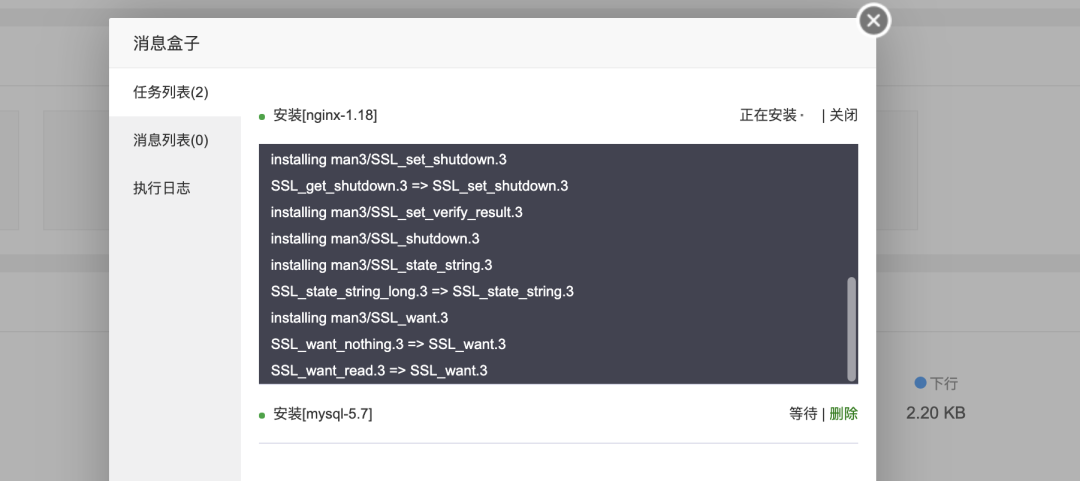Click the green dot beside 安装[nginx-1.18]
The image size is (1080, 481).
[x=262, y=117]
